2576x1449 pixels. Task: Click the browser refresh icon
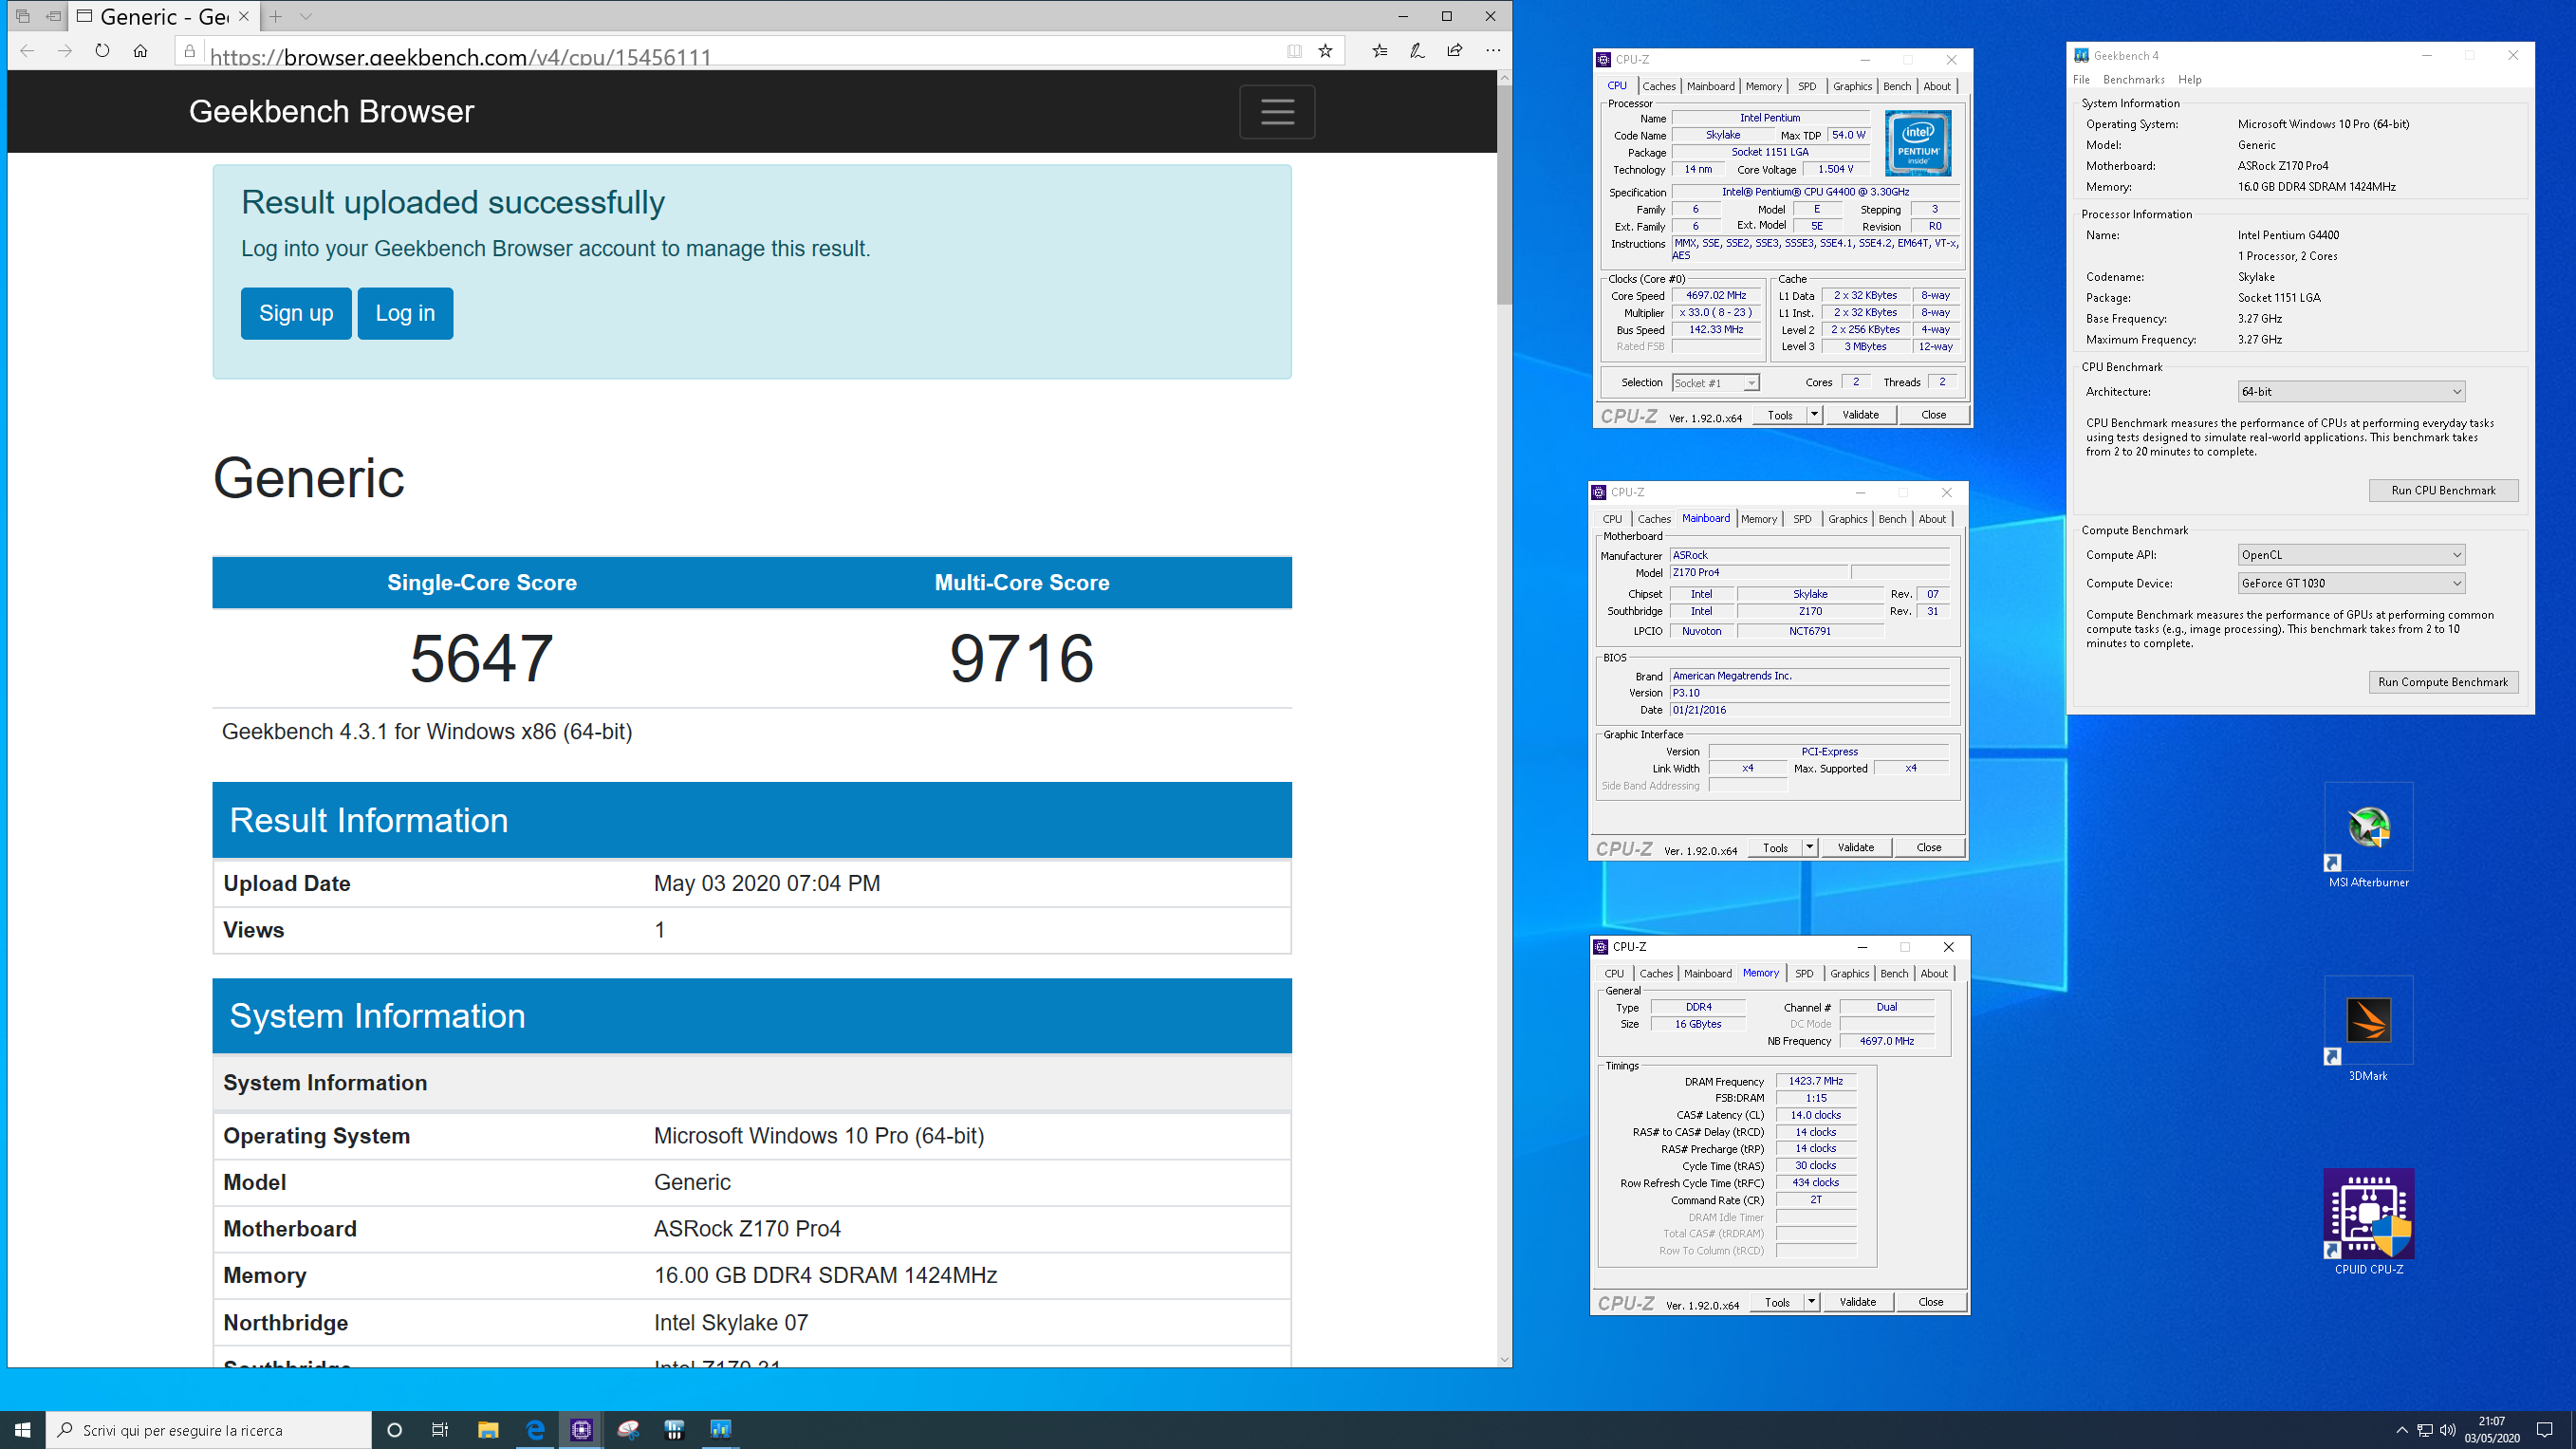tap(102, 50)
